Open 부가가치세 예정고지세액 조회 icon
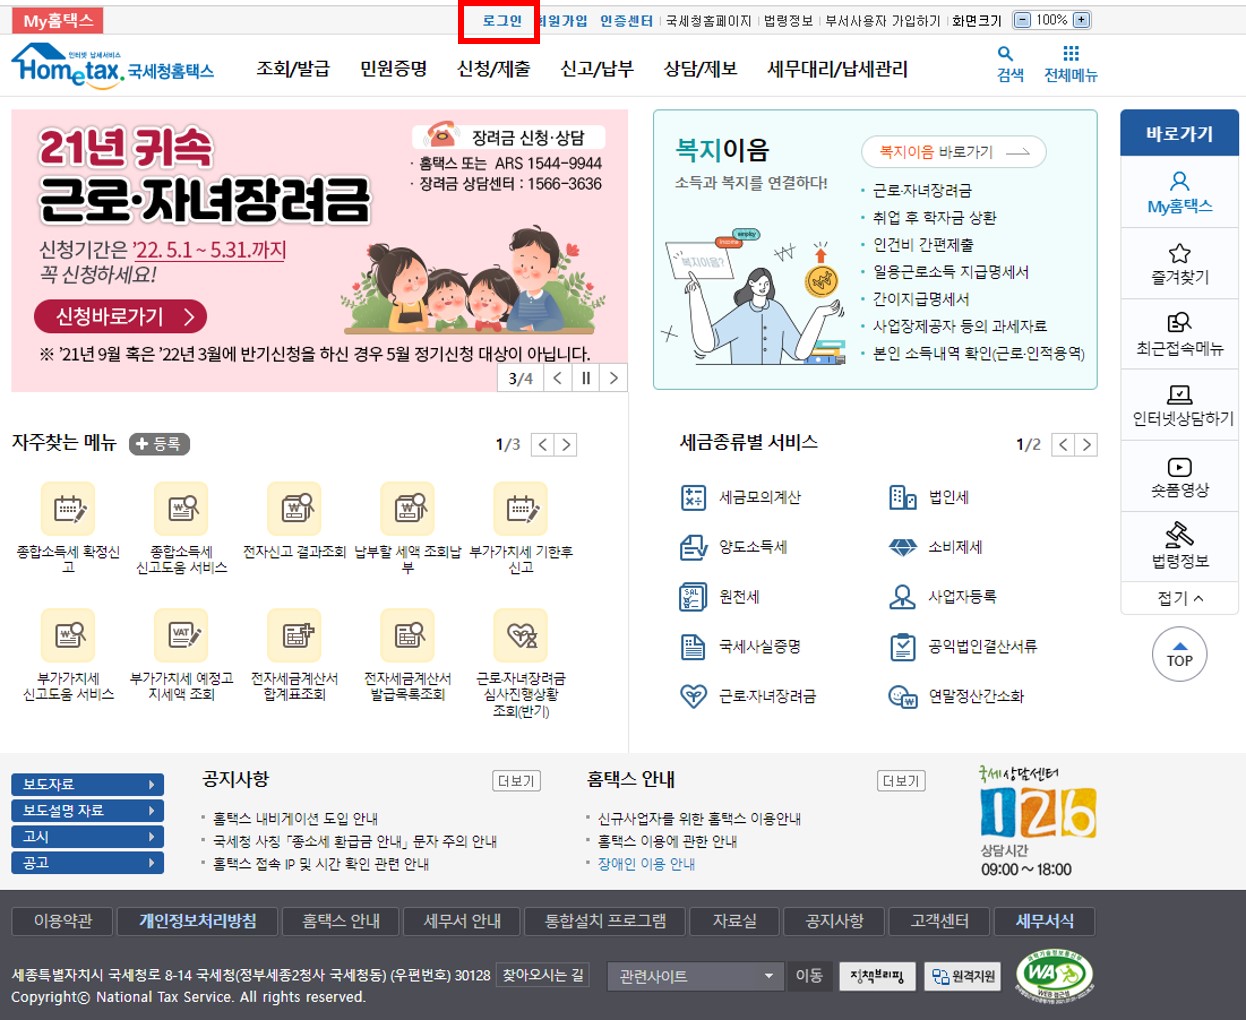Viewport: 1246px width, 1020px height. point(181,635)
